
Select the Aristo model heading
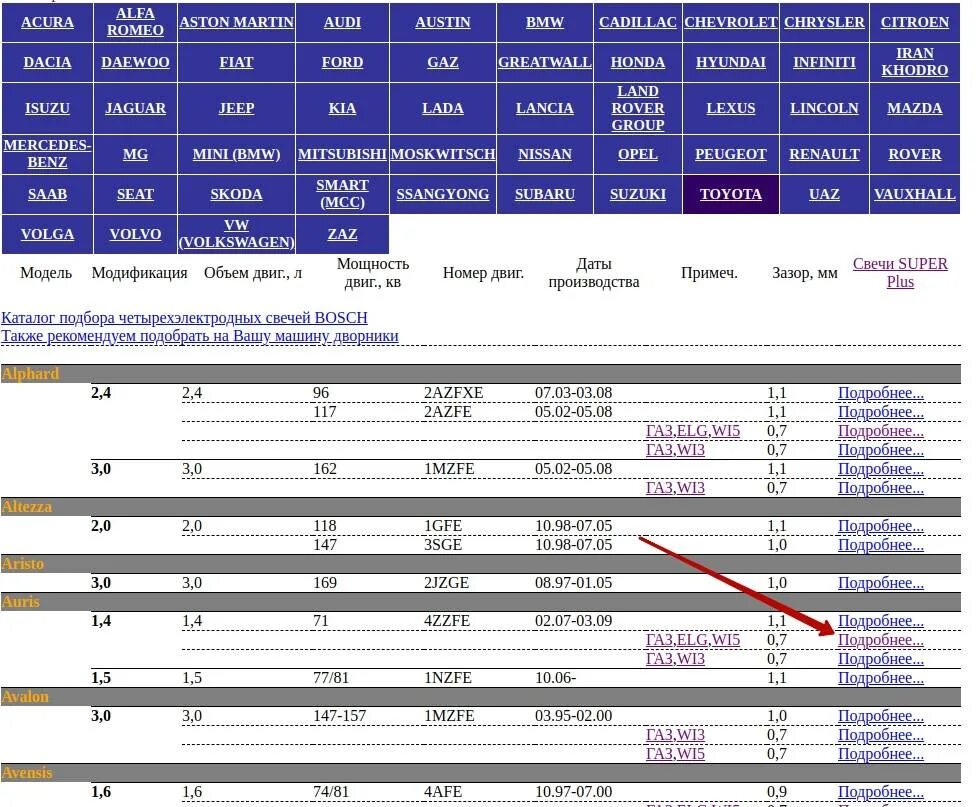click(x=22, y=564)
